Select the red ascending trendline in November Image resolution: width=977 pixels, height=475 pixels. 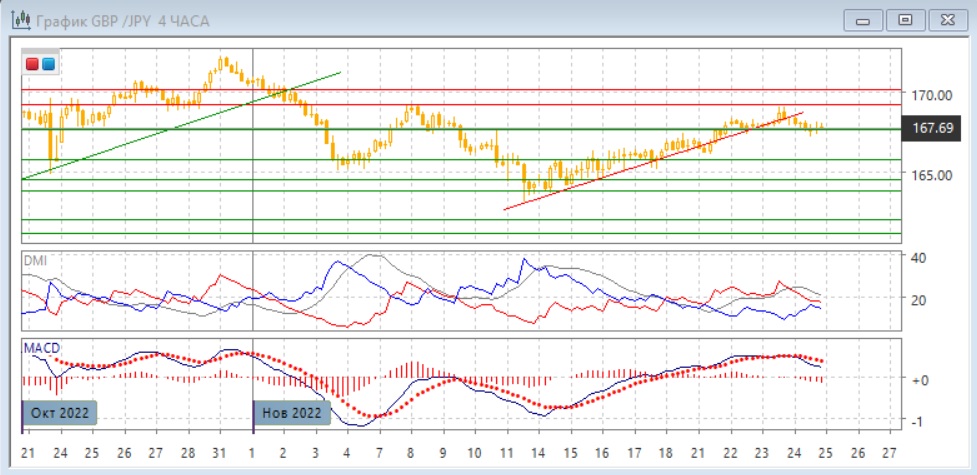tap(650, 162)
